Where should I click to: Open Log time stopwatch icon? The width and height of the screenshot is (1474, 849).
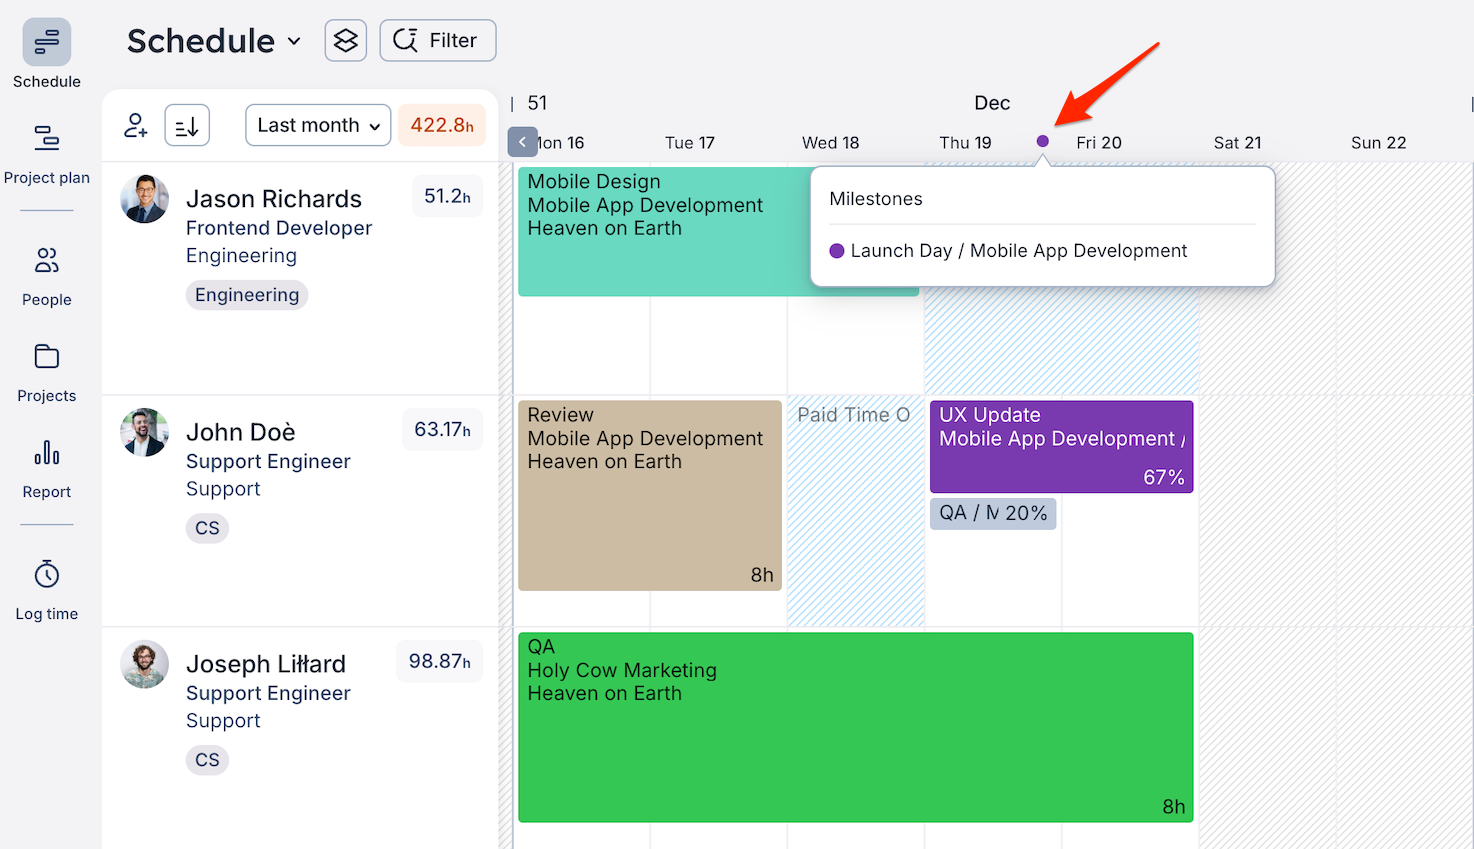click(46, 575)
